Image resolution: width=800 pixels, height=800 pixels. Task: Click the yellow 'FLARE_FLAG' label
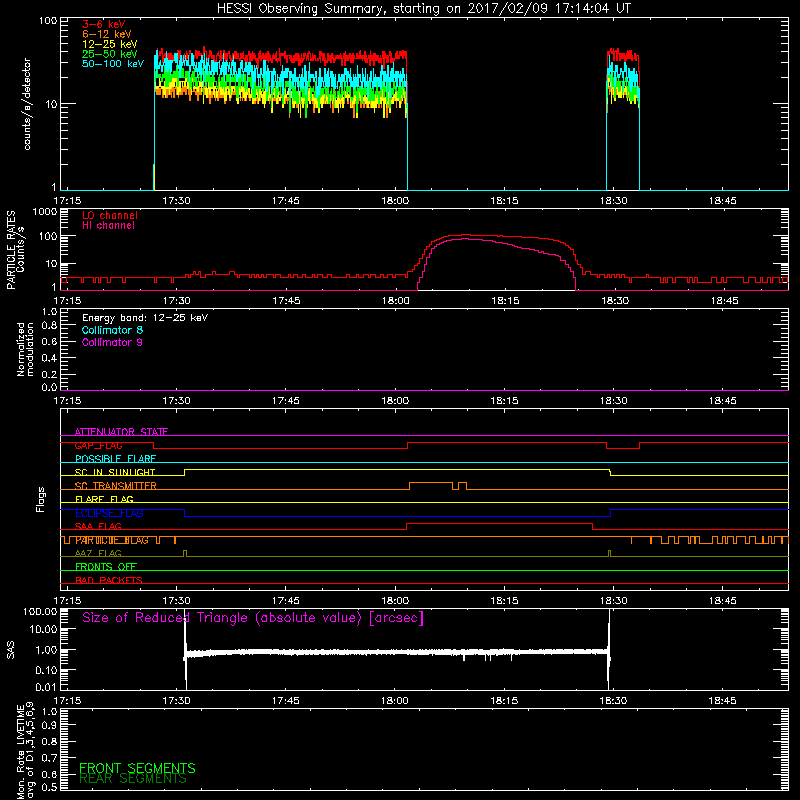[104, 499]
